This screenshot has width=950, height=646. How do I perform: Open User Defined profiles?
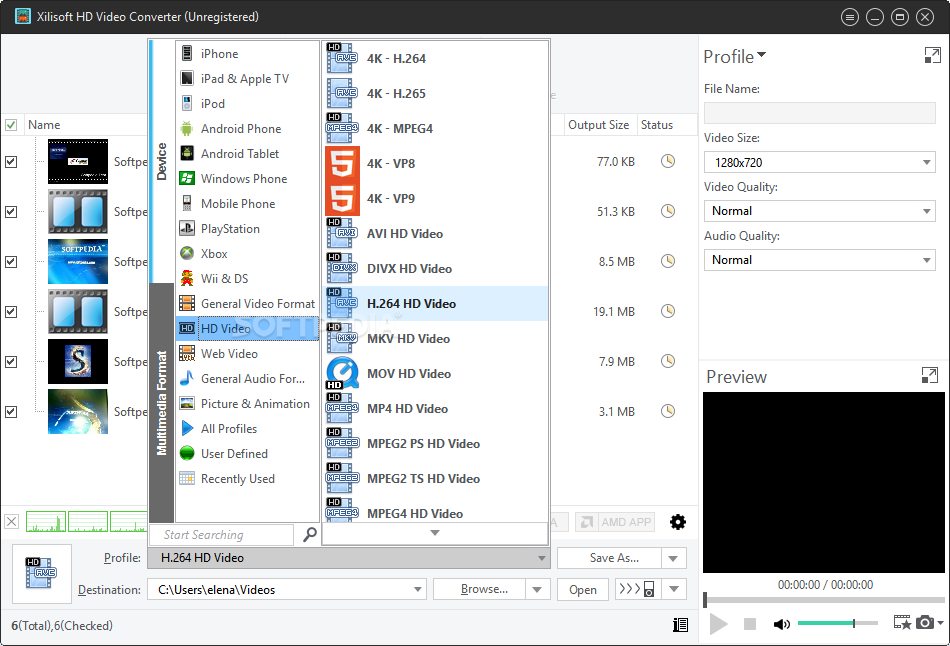click(247, 453)
